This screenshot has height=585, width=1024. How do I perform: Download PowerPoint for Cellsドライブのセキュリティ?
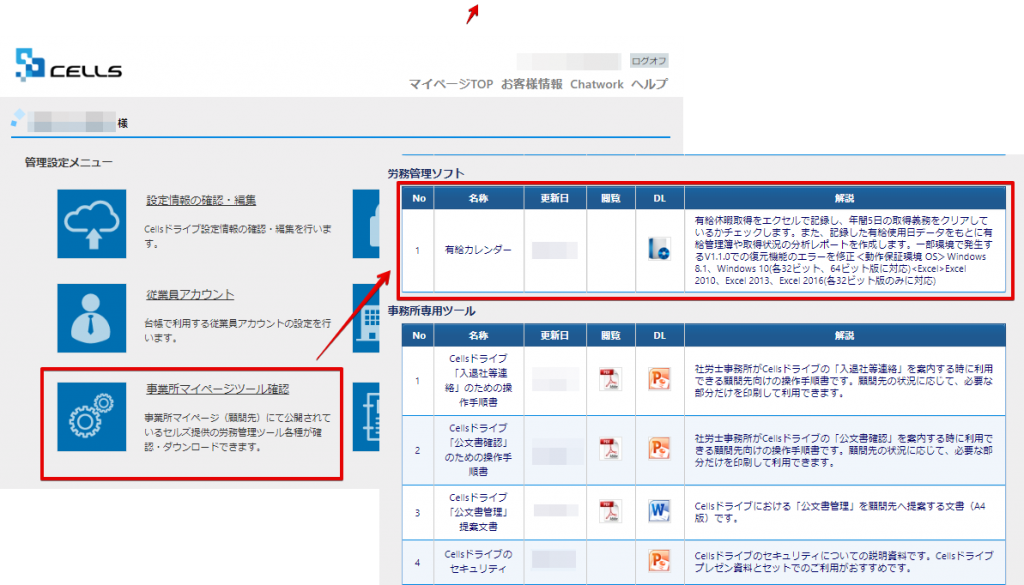coord(659,561)
